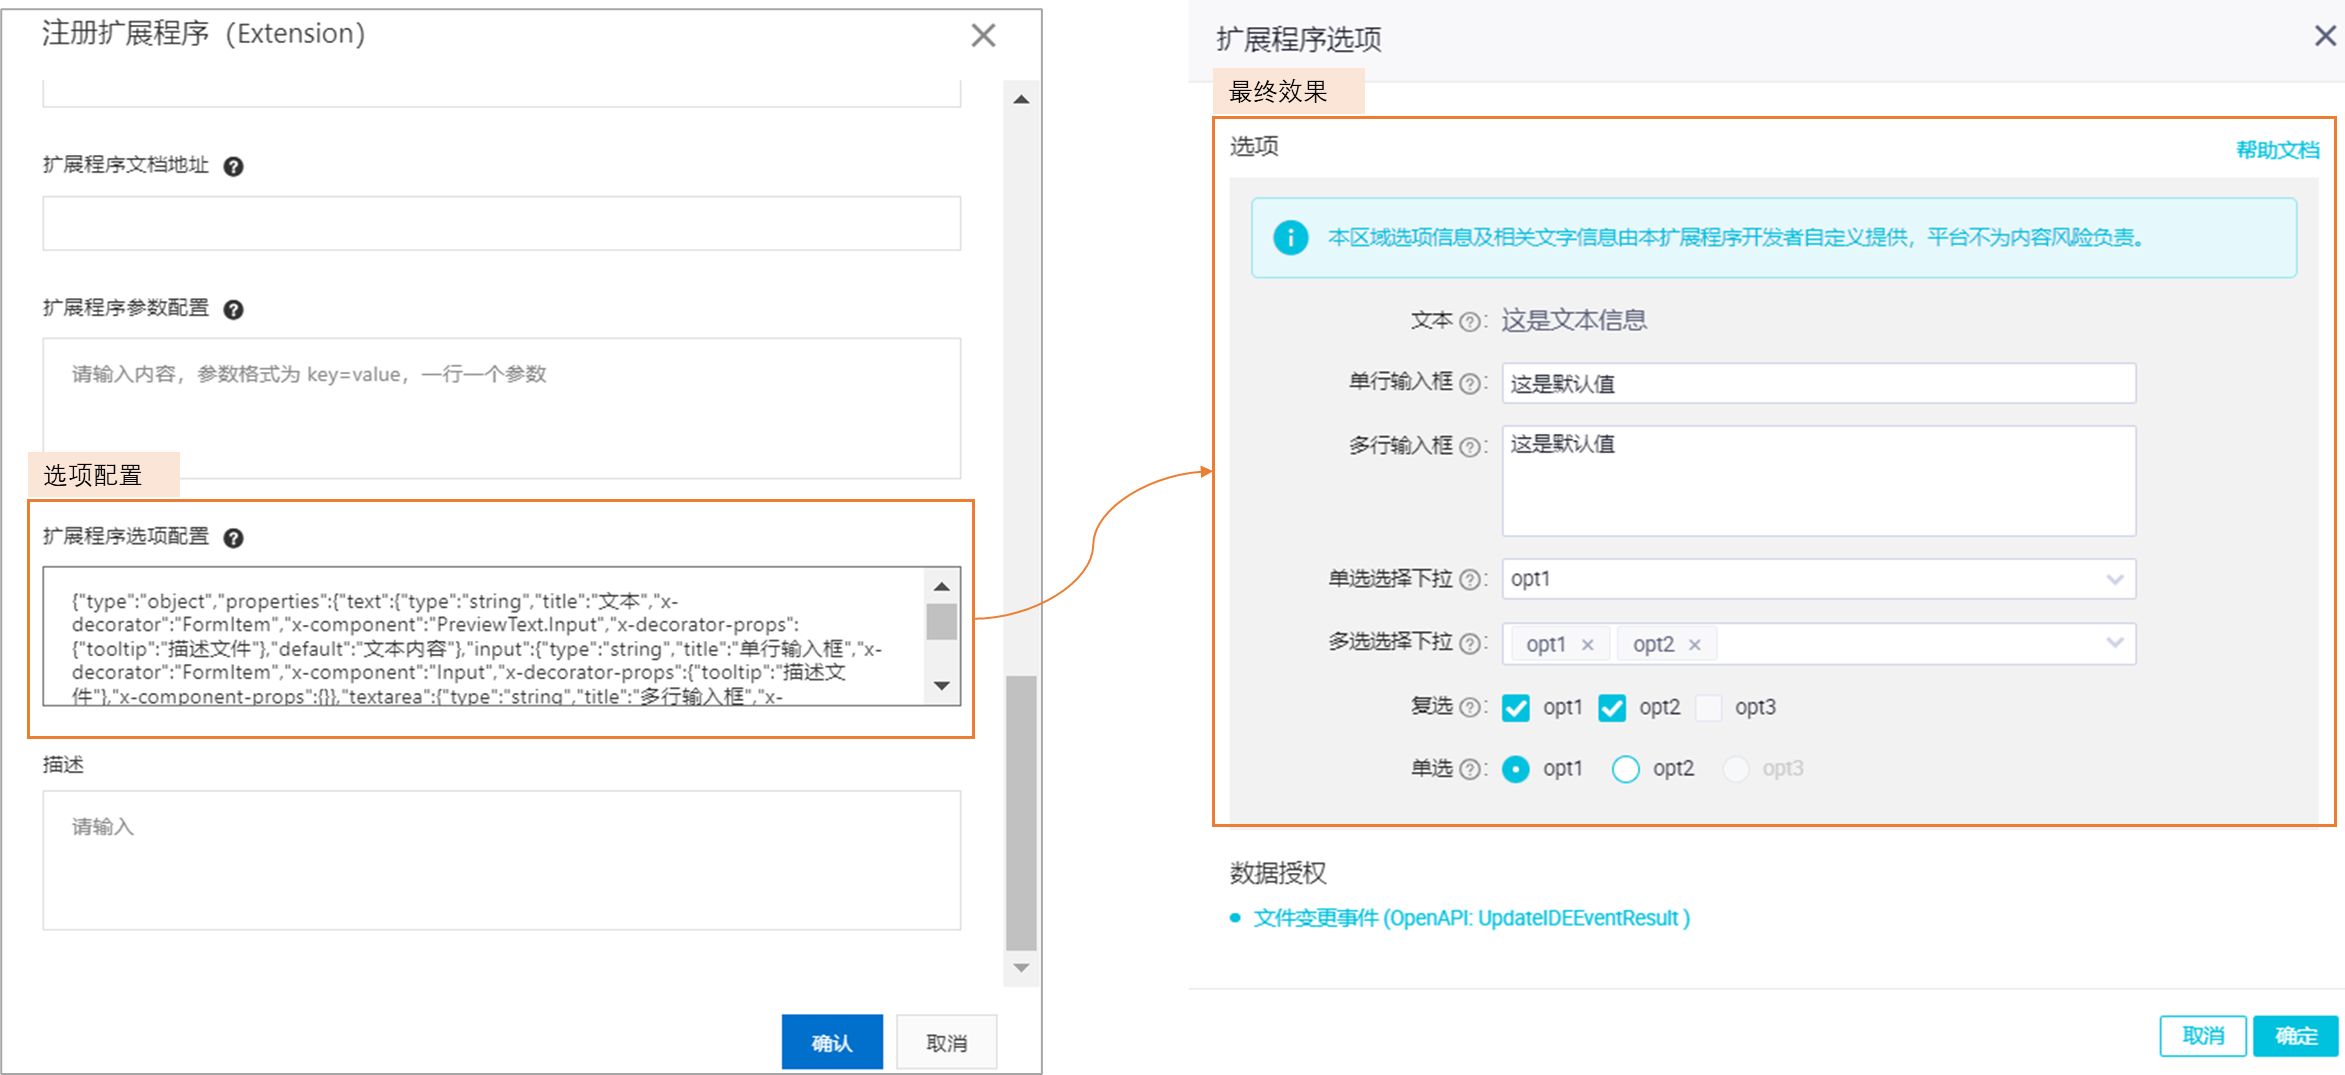Click the JSON textarea scroll up arrow
2345x1075 pixels.
click(x=941, y=586)
